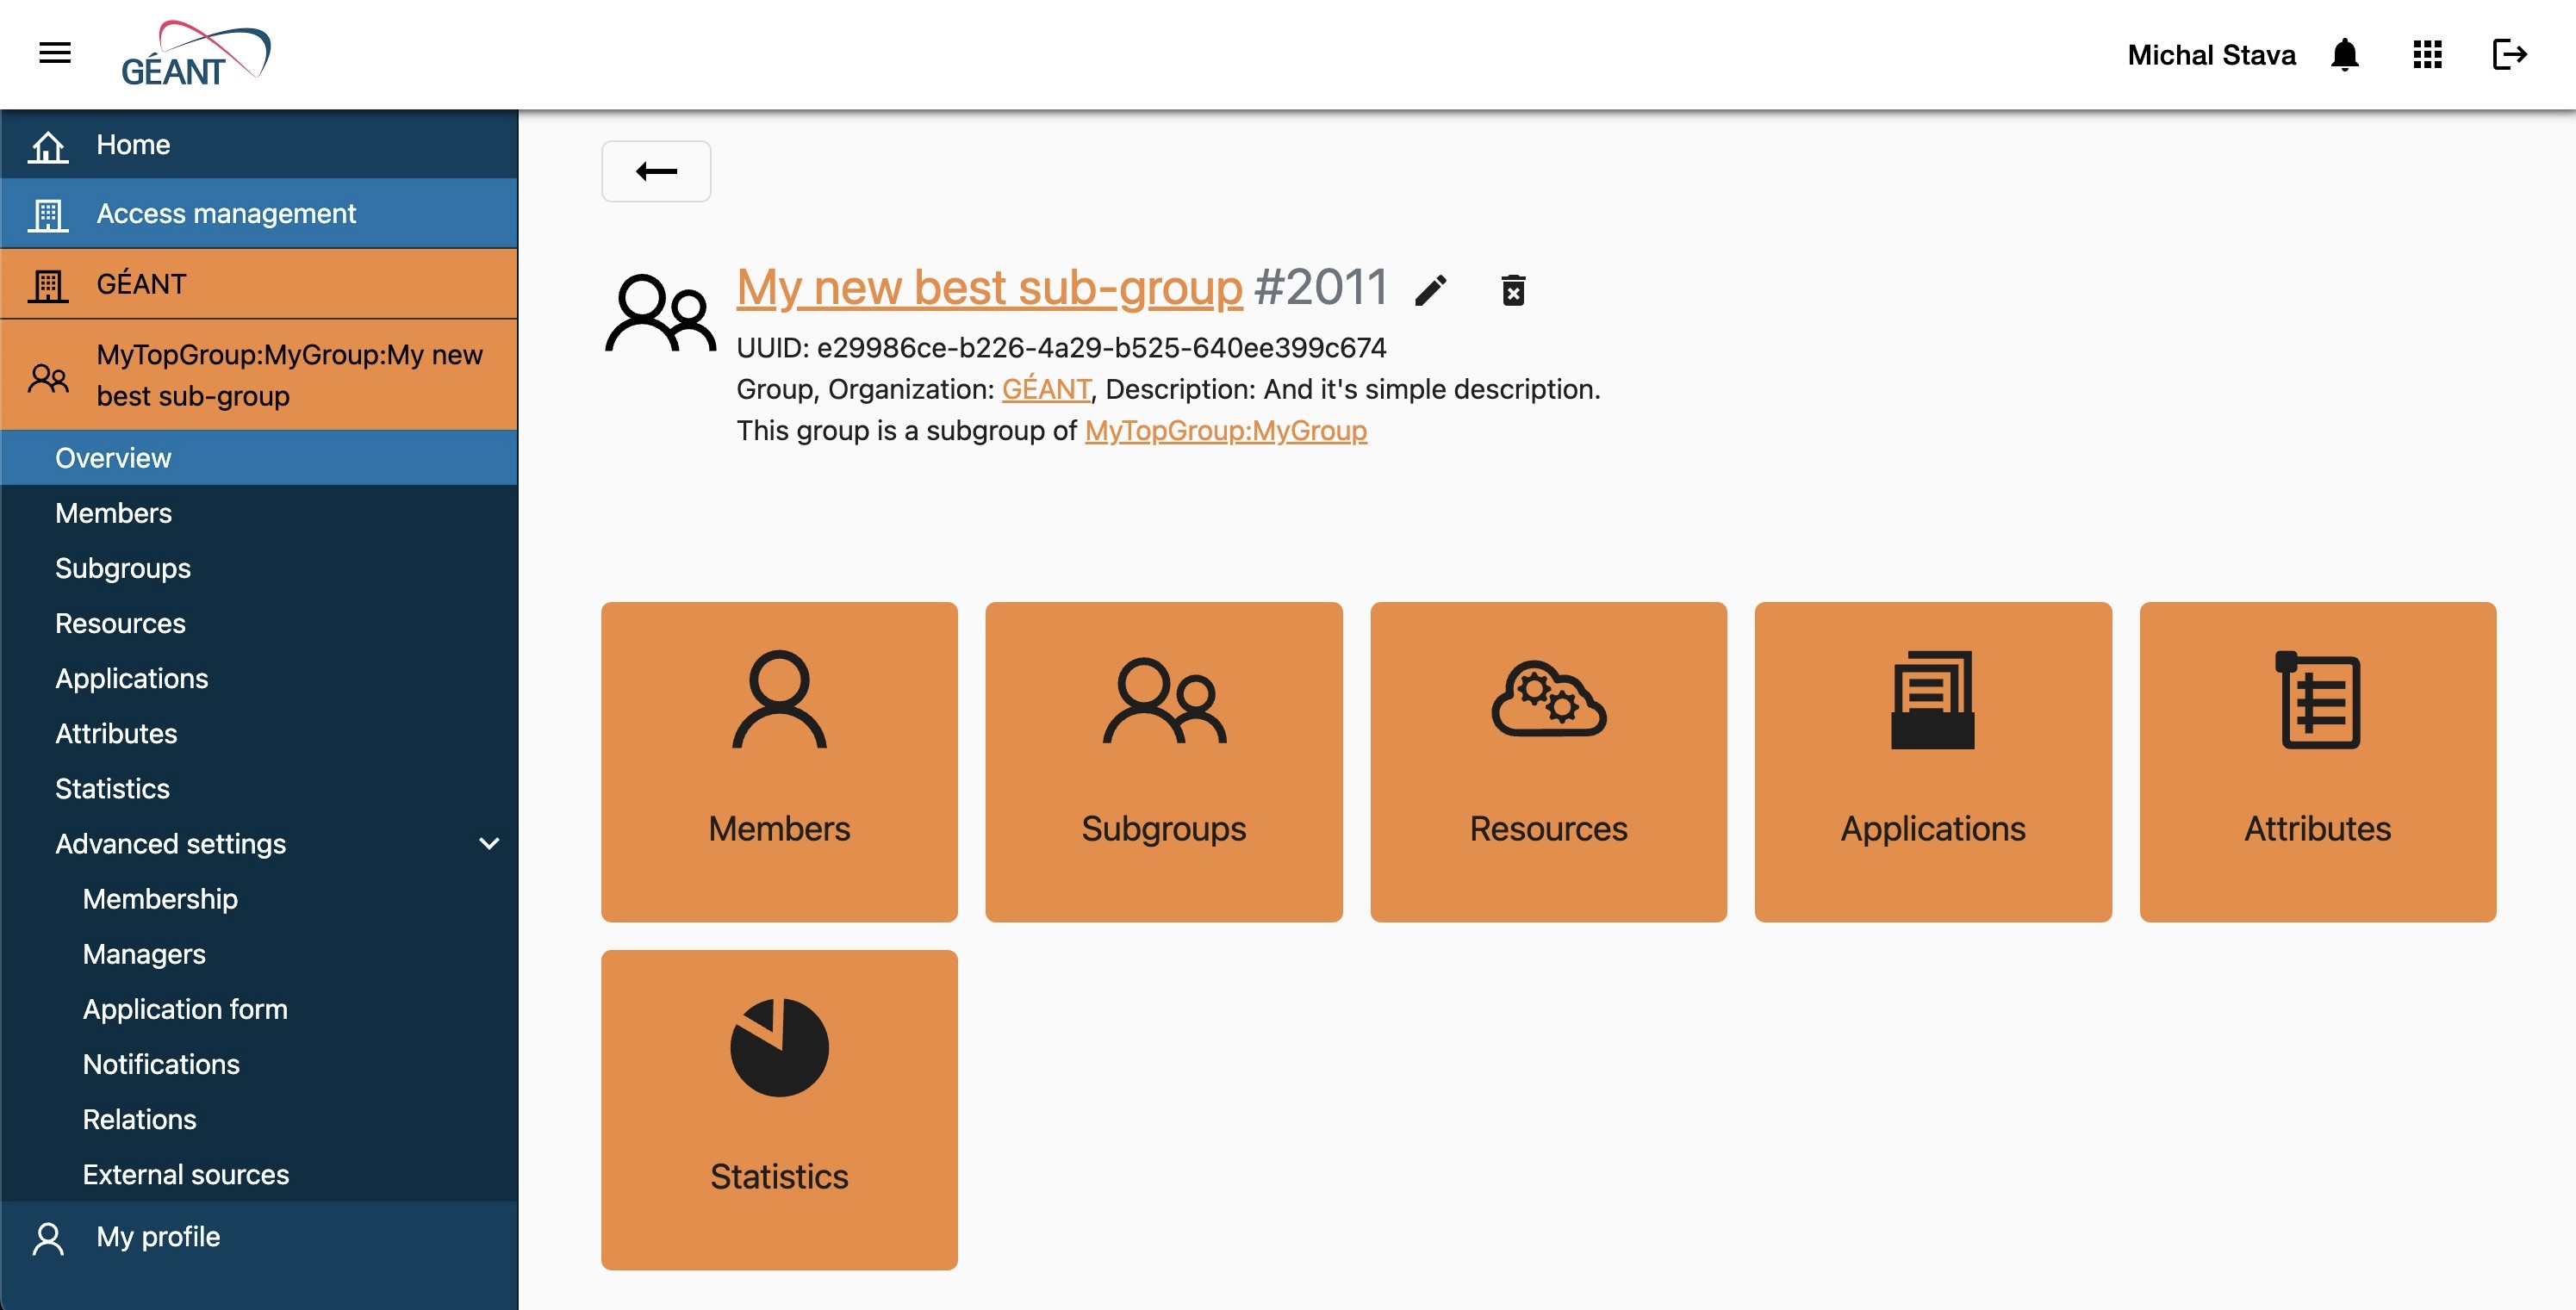Open the MyTopGroup:MyGroup parent link
2576x1310 pixels.
pyautogui.click(x=1225, y=431)
